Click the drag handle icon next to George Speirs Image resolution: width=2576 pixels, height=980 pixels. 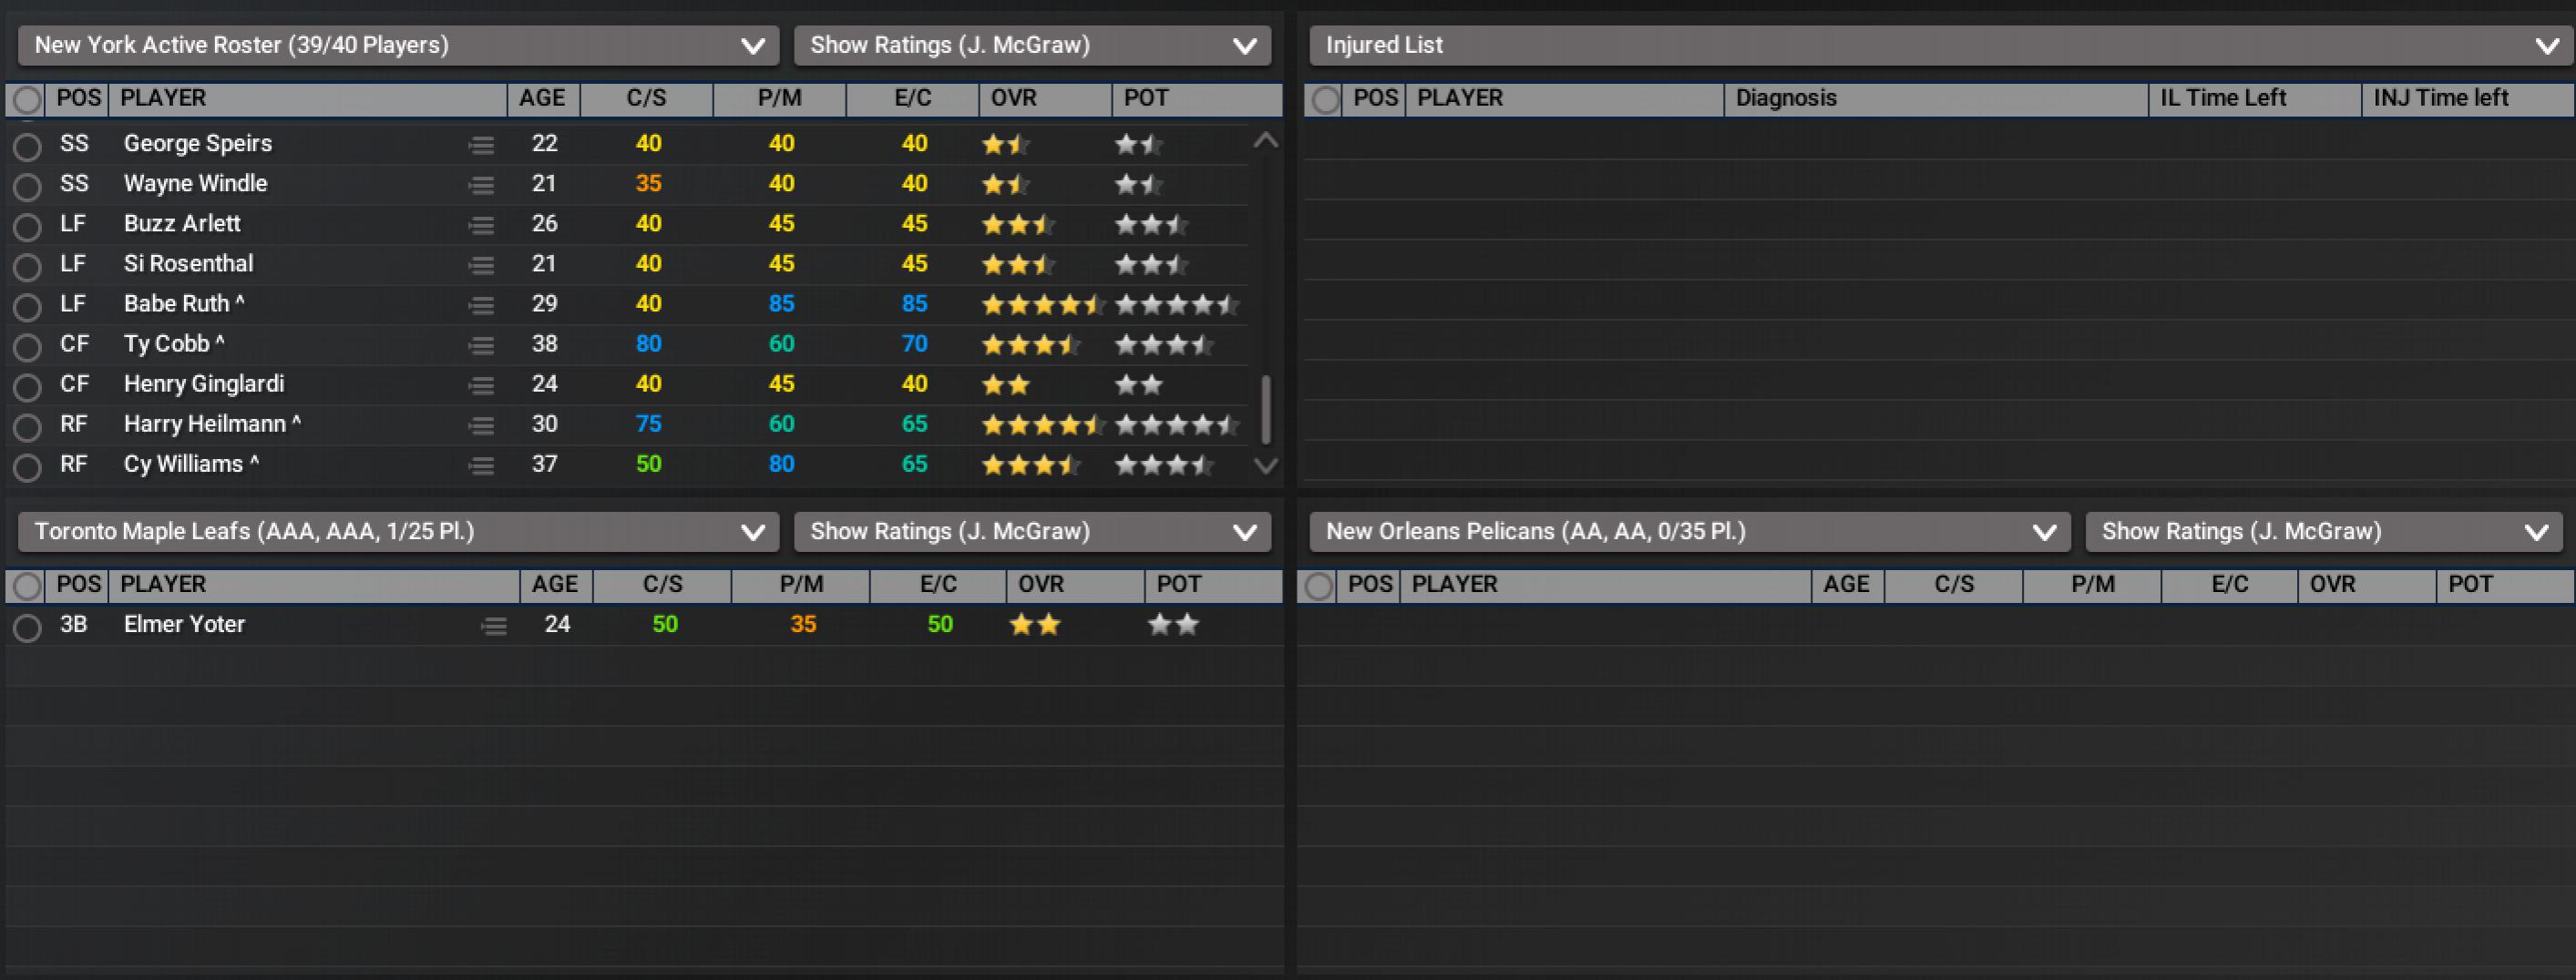pyautogui.click(x=481, y=145)
